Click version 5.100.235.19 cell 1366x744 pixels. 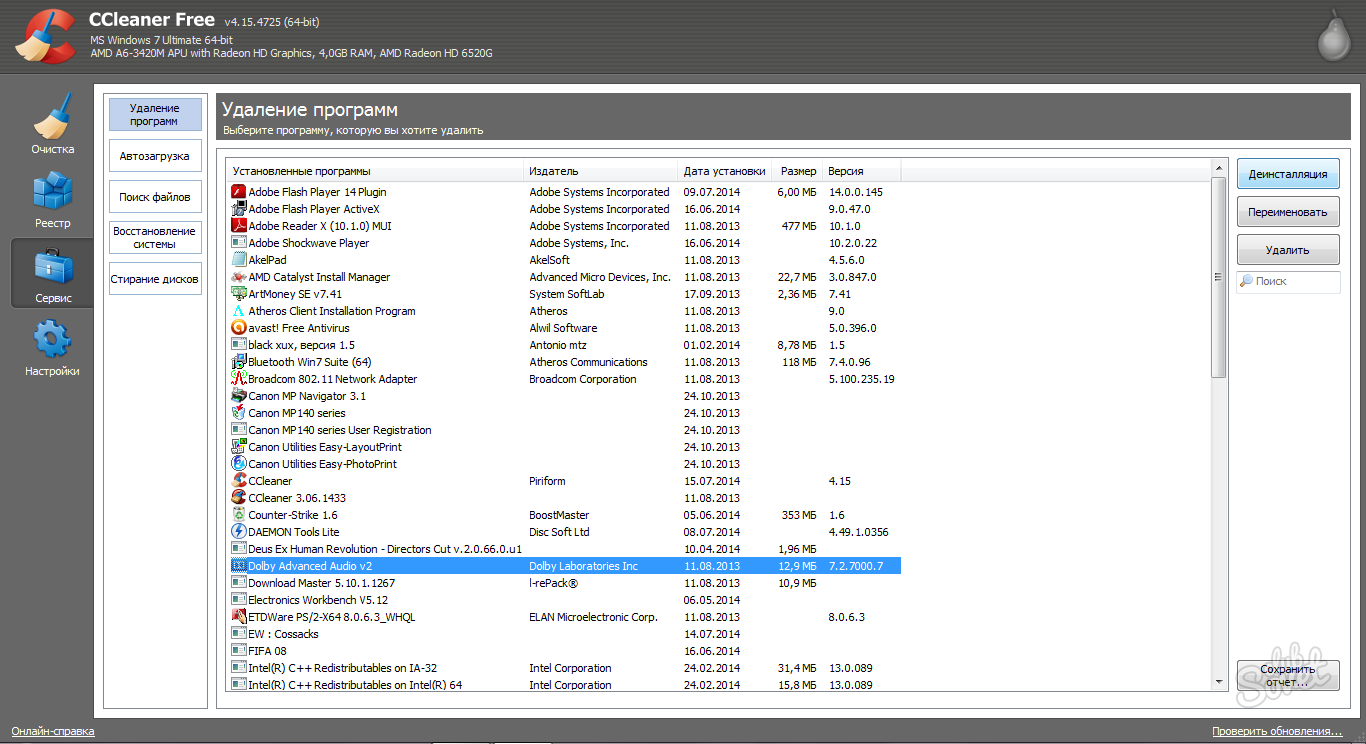861,379
